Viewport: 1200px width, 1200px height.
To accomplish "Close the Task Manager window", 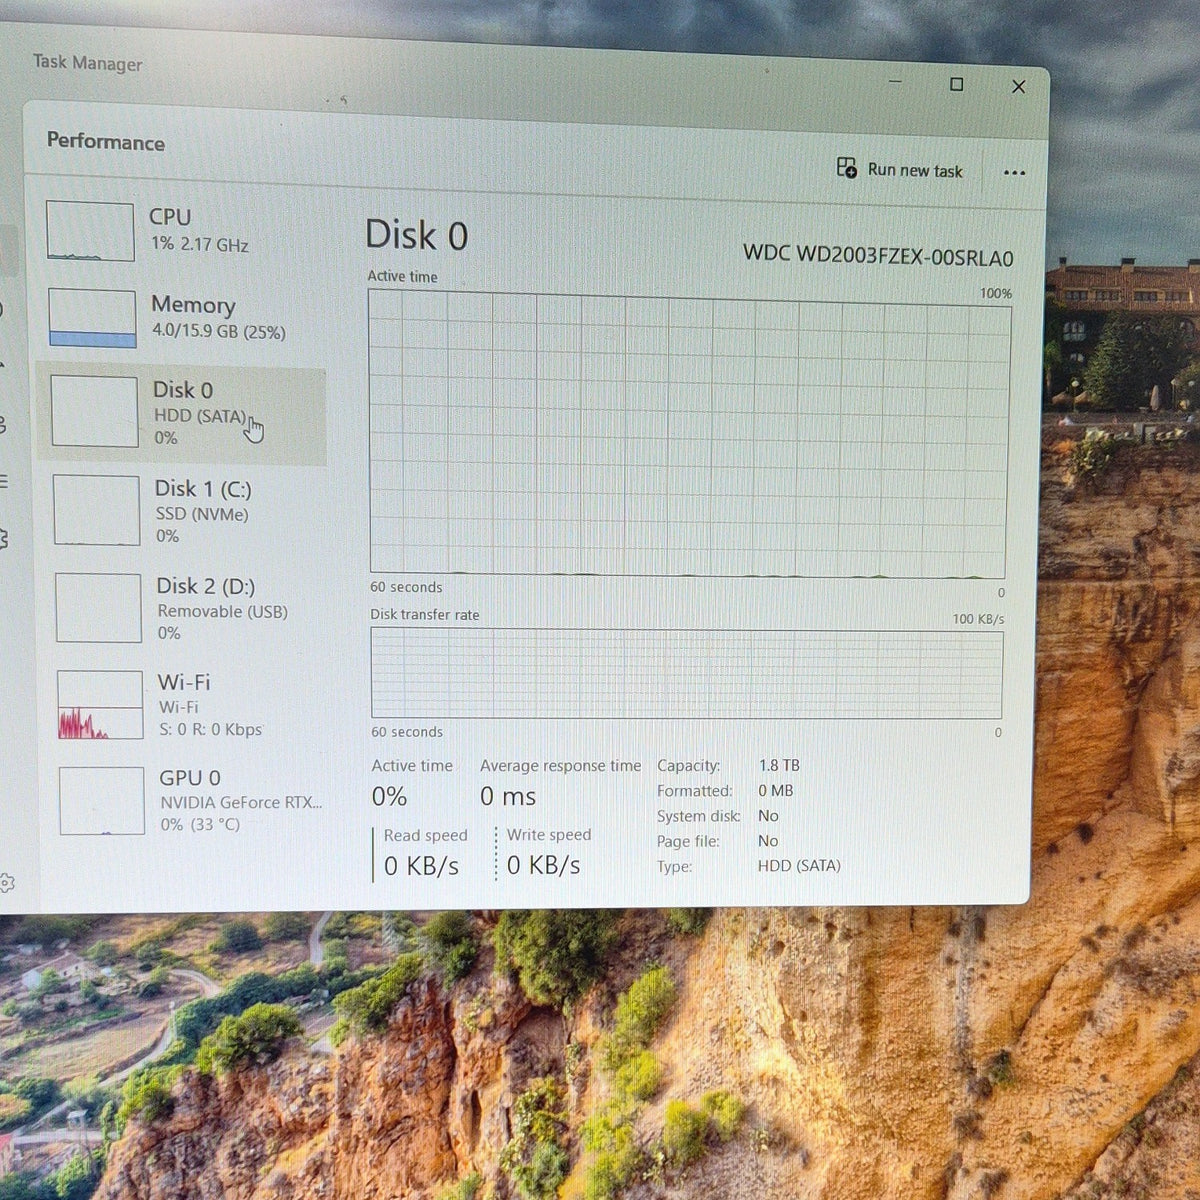I will click(x=1018, y=87).
